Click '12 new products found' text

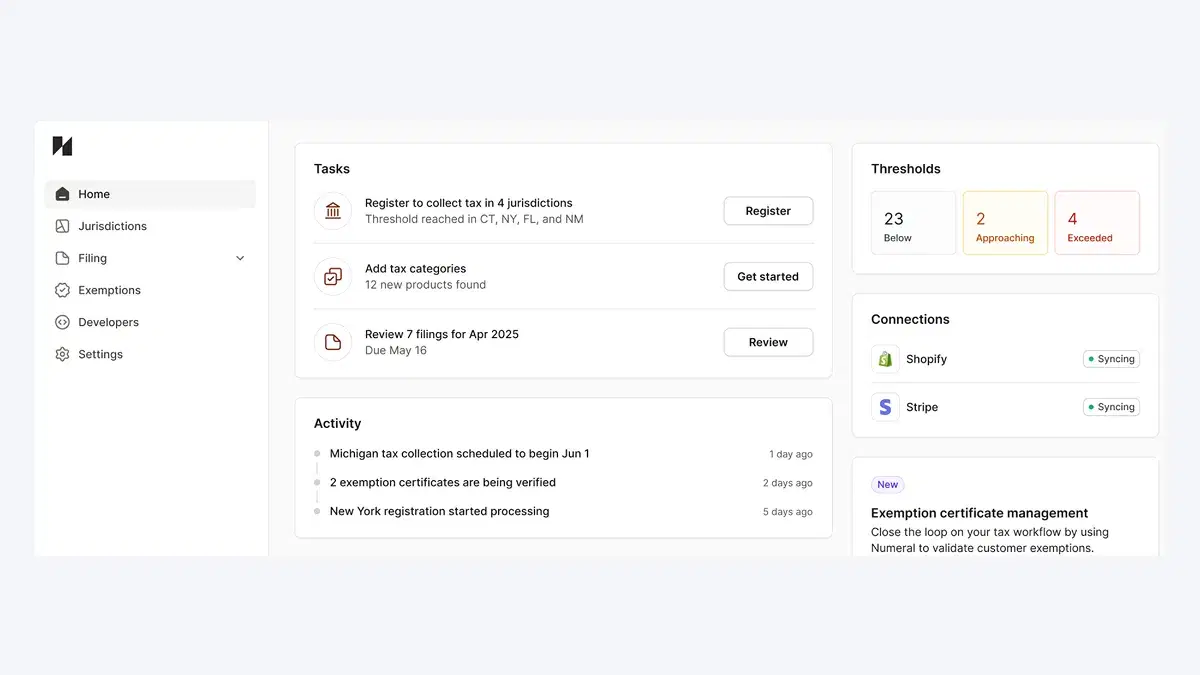coord(425,285)
